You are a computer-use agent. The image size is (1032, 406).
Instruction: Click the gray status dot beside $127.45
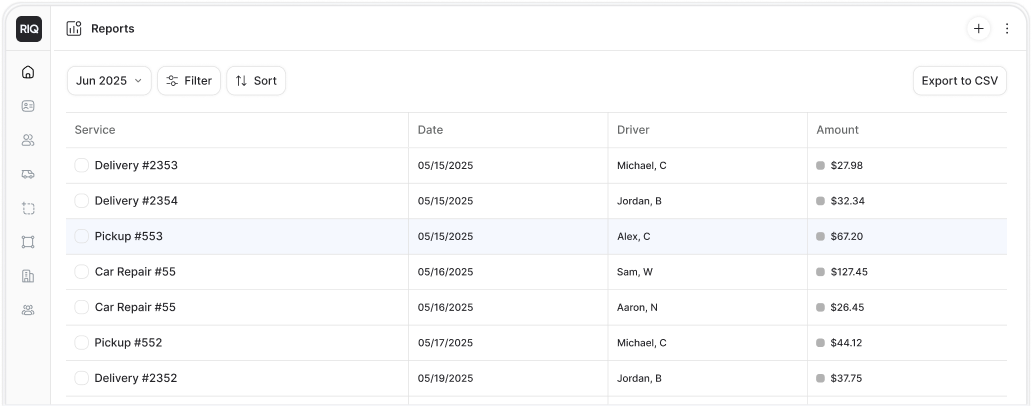point(821,272)
